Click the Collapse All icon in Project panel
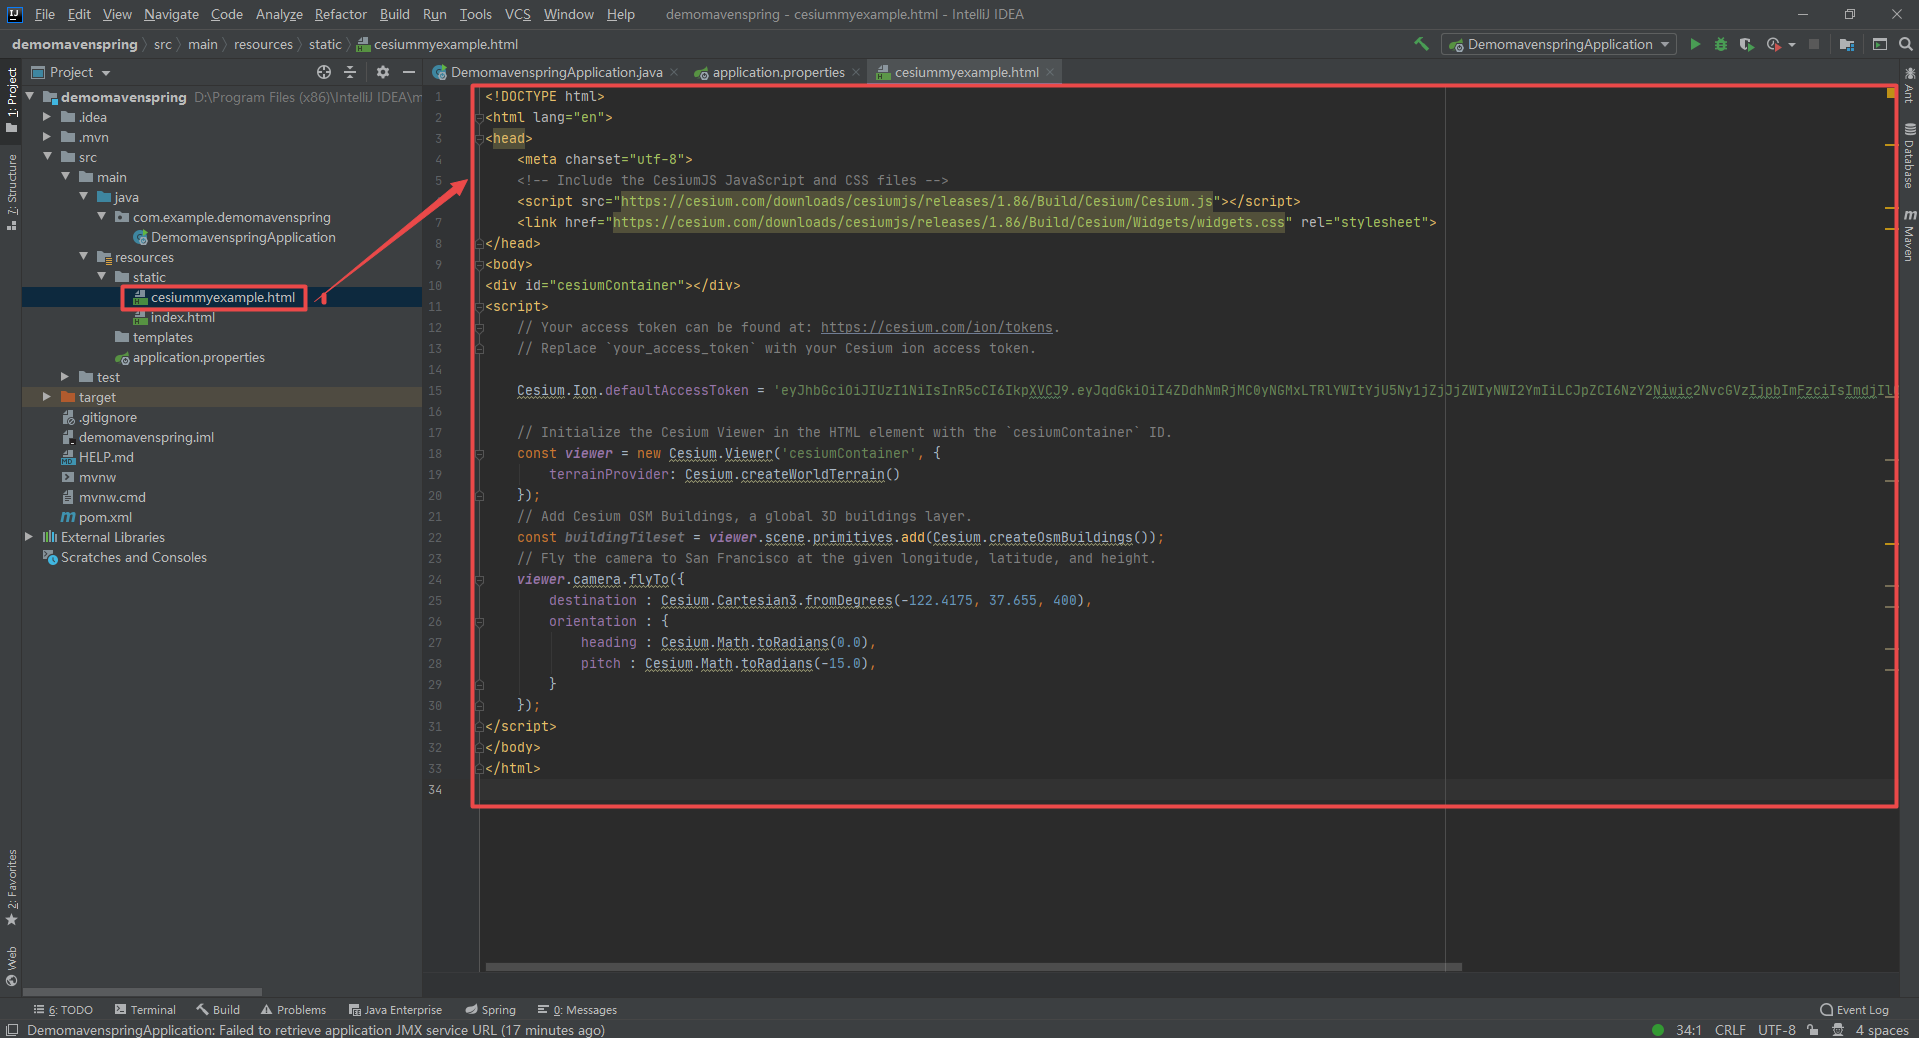1919x1038 pixels. point(350,72)
